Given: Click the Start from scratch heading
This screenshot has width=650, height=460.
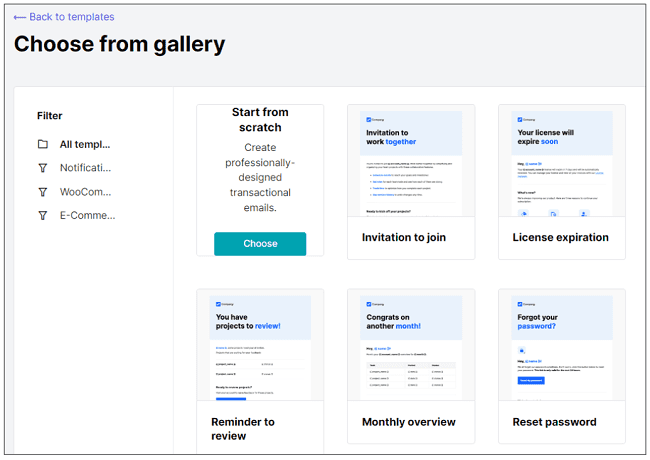Looking at the screenshot, I should pos(260,120).
